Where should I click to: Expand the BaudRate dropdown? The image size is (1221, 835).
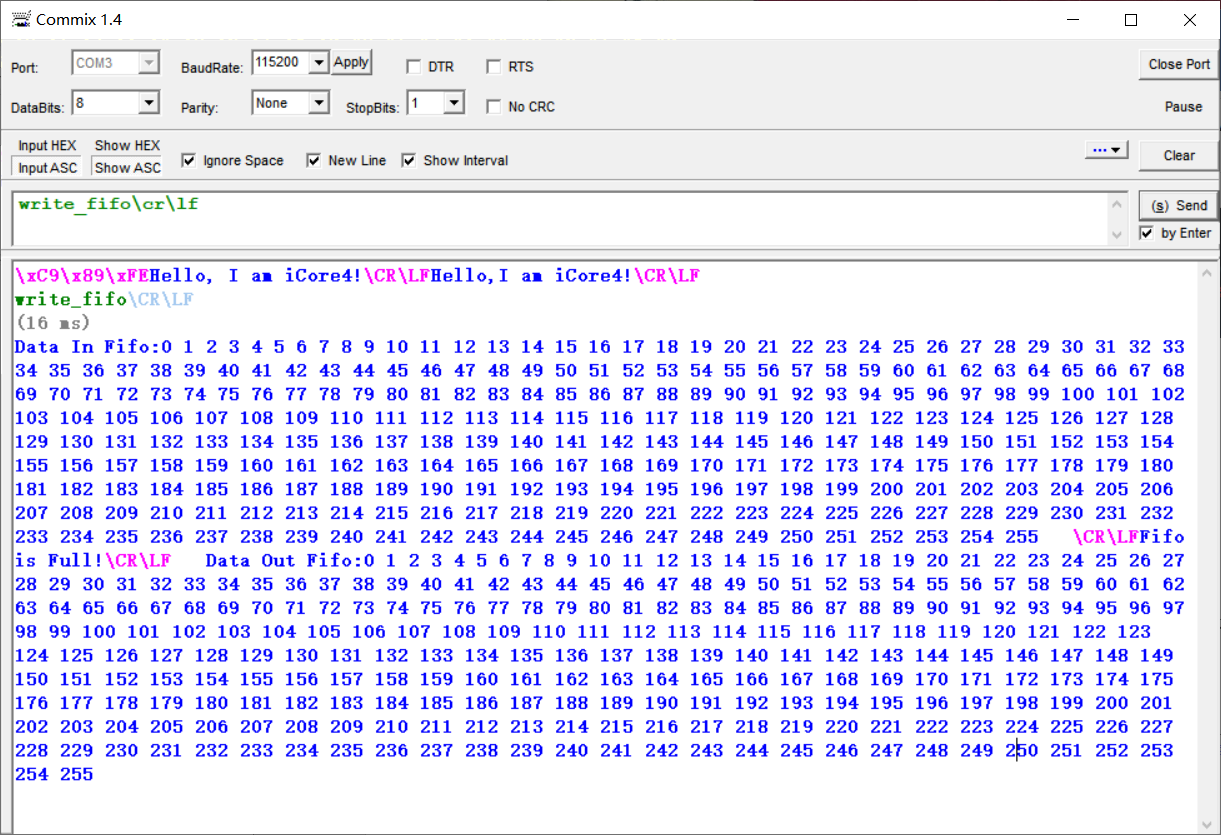(318, 63)
